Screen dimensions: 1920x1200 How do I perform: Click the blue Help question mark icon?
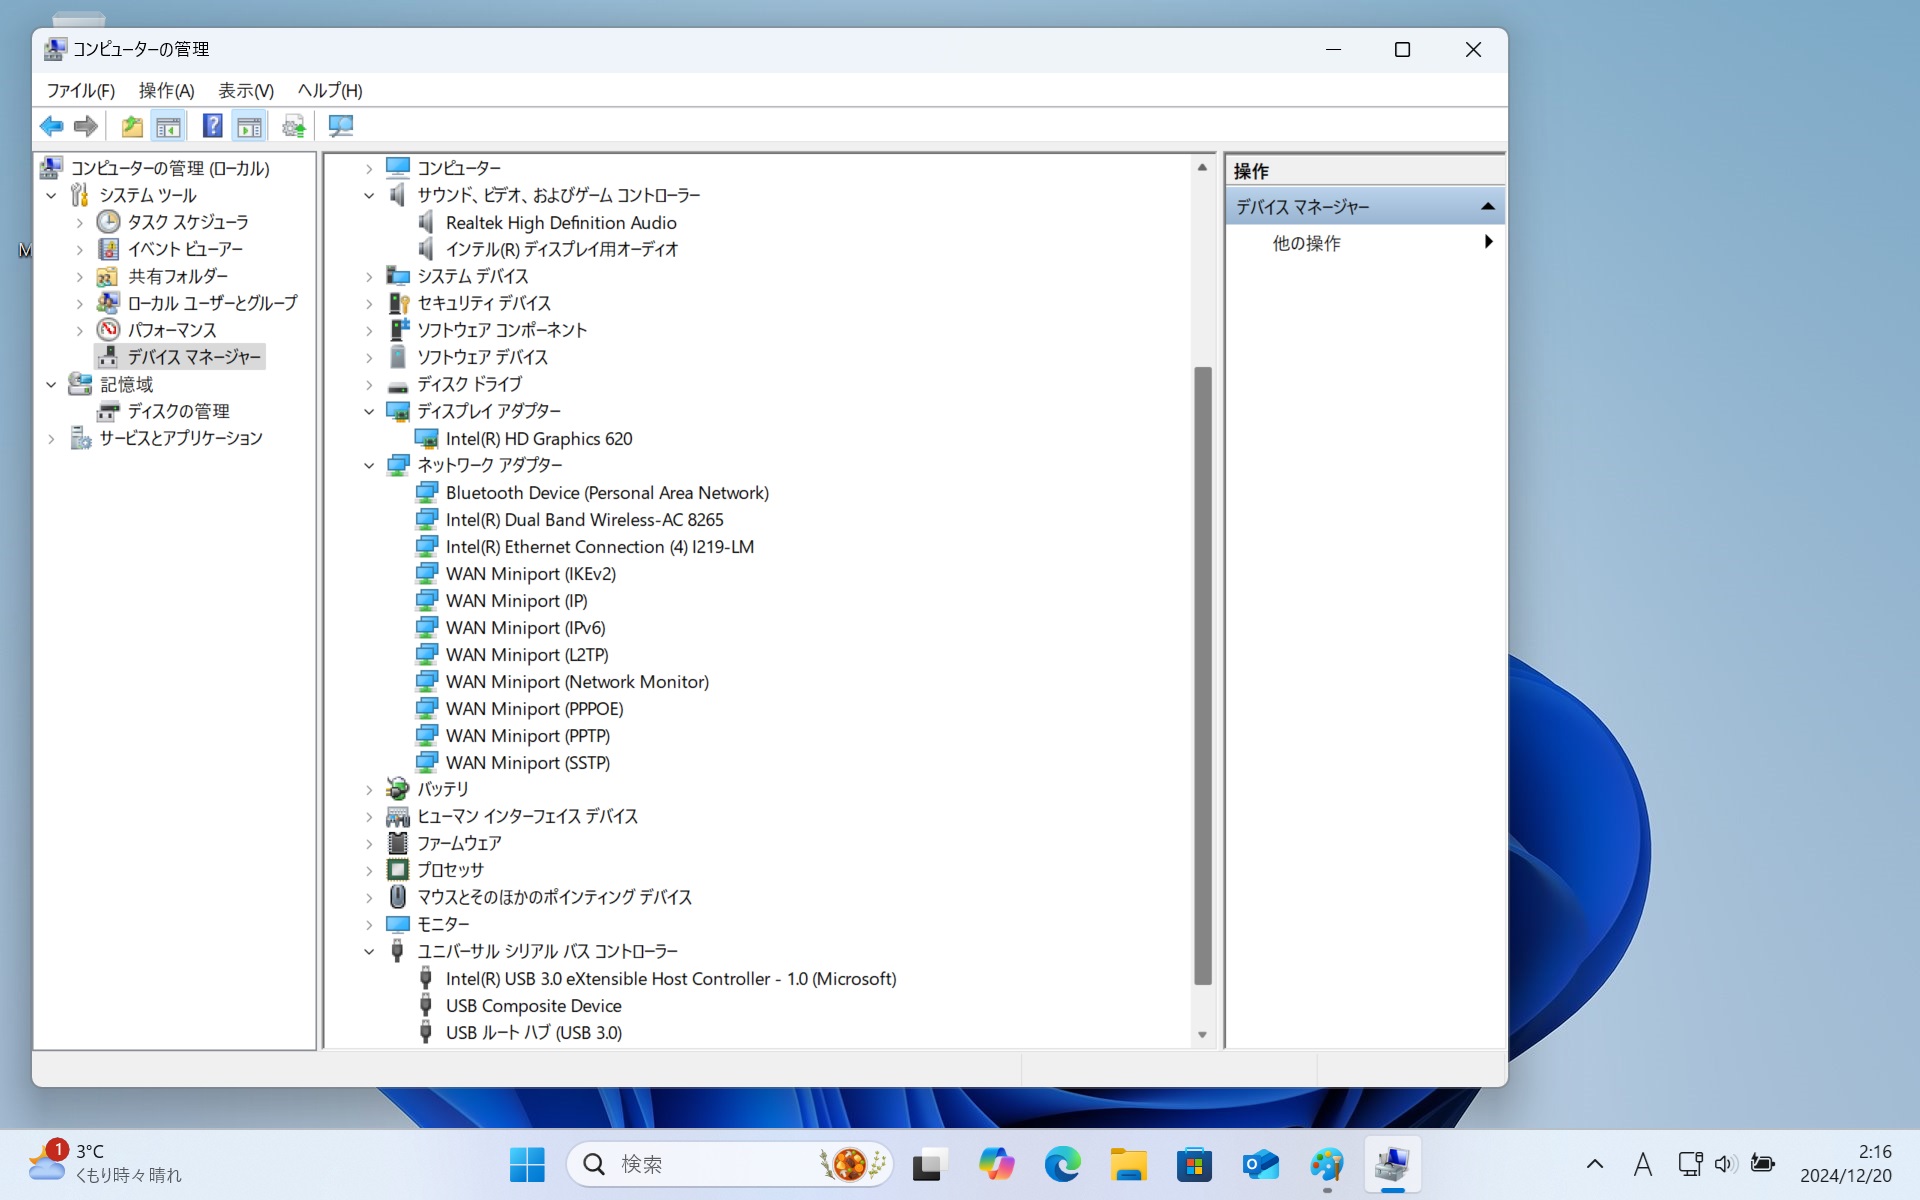(x=212, y=126)
